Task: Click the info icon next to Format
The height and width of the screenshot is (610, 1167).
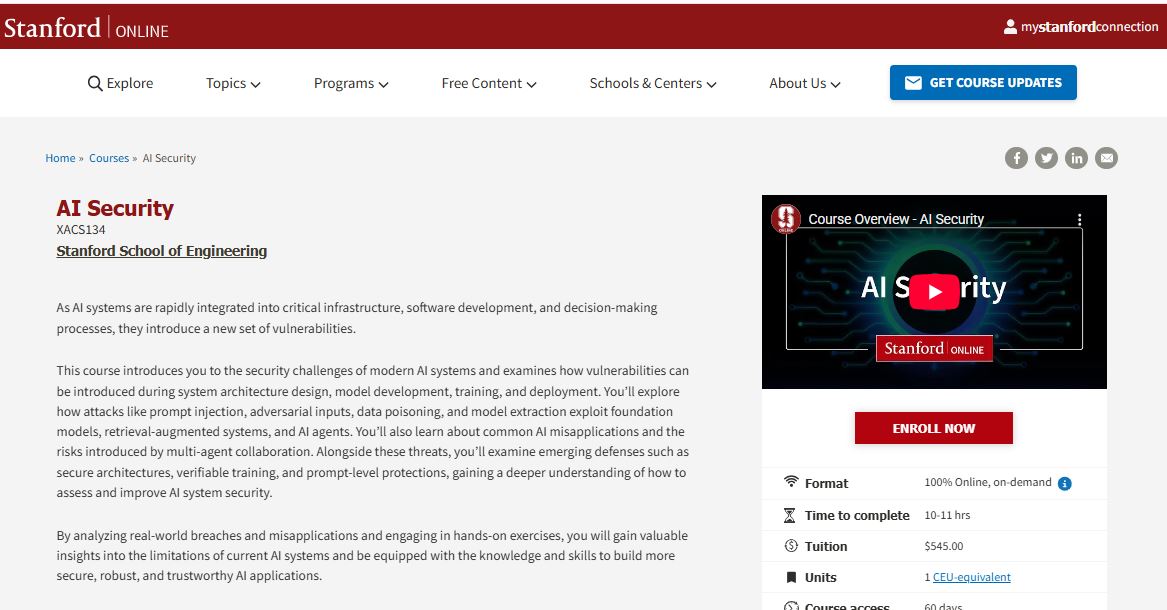Action: pos(1064,483)
